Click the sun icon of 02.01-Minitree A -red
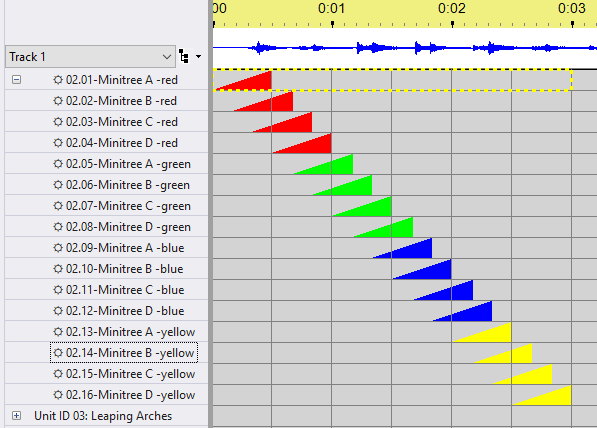The height and width of the screenshot is (428, 597). click(58, 80)
